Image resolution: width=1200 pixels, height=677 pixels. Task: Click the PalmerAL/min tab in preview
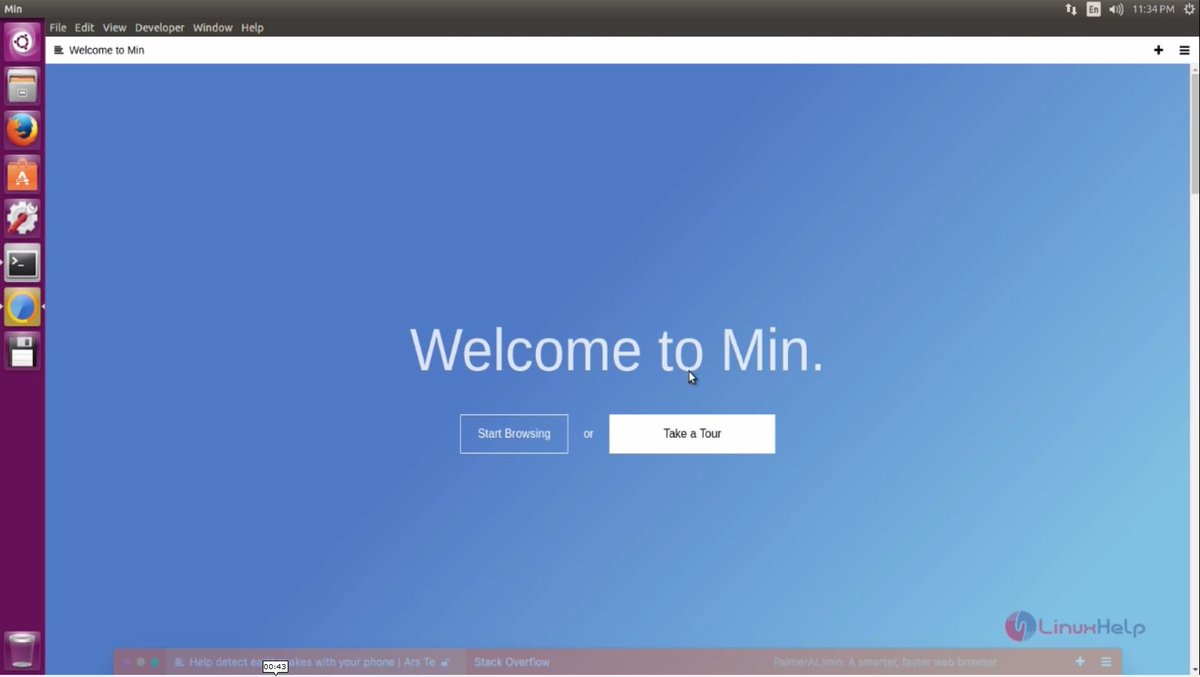pos(885,662)
